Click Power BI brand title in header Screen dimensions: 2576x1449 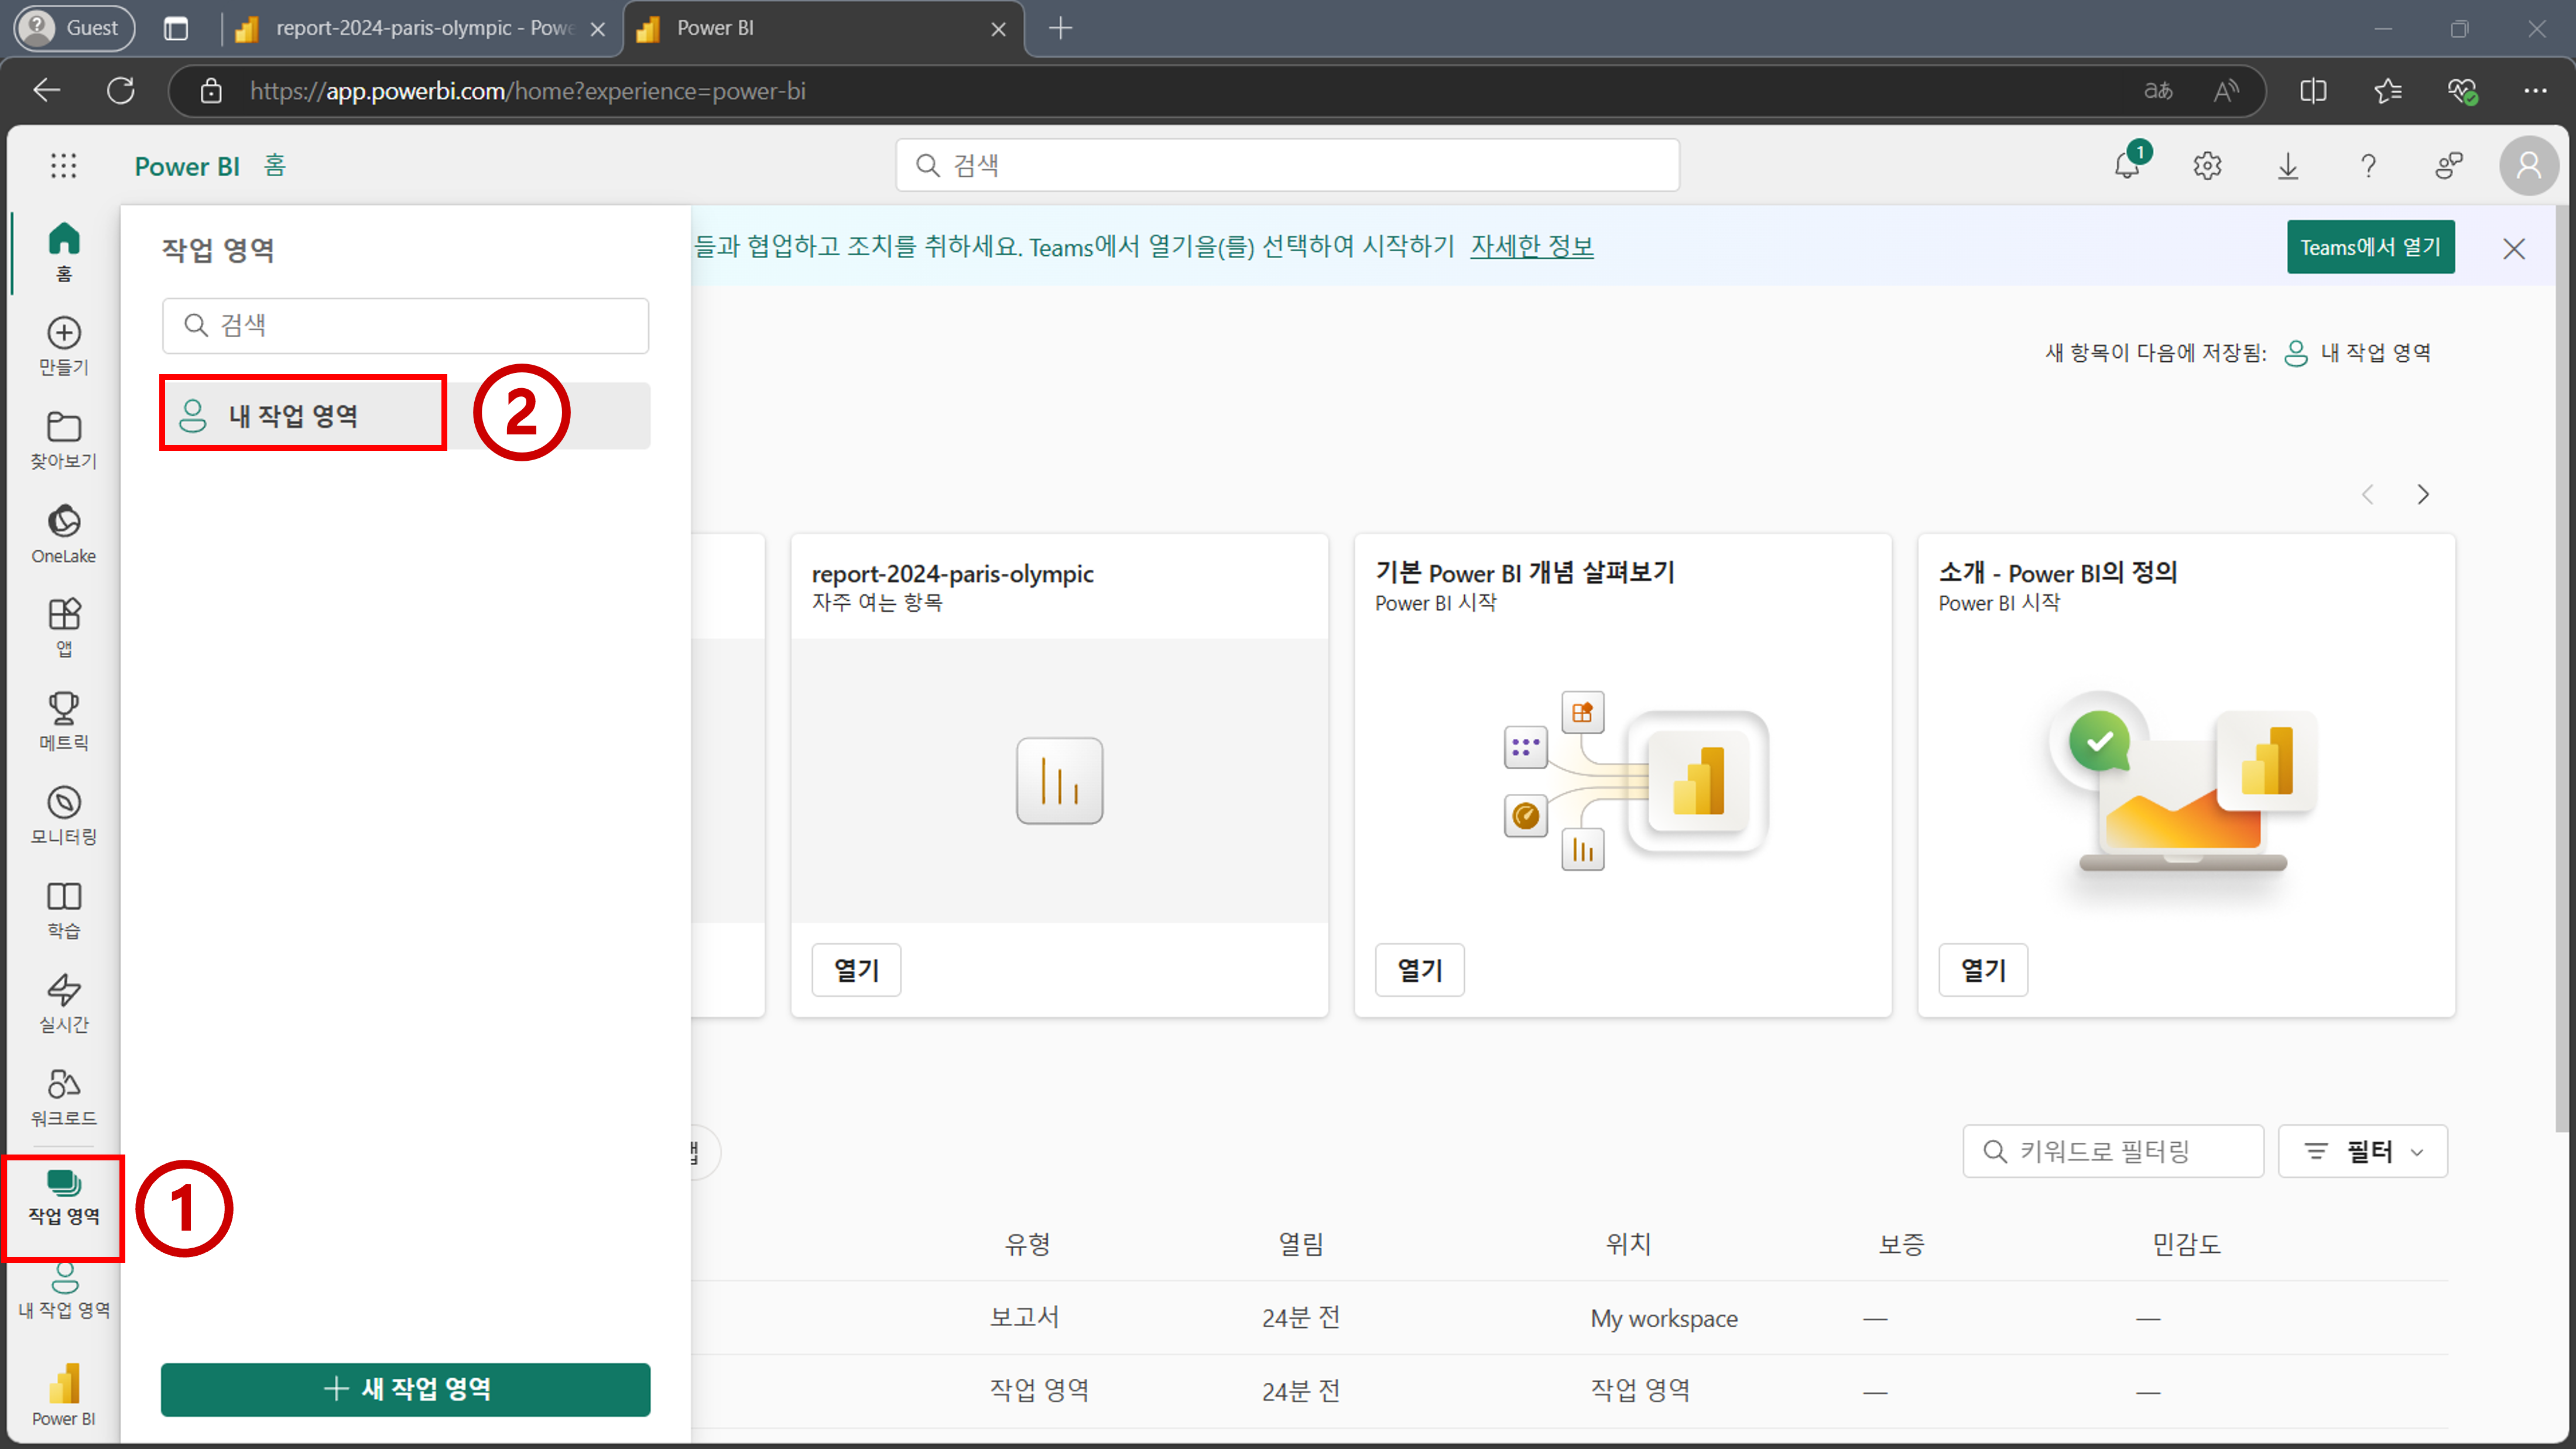[x=187, y=166]
